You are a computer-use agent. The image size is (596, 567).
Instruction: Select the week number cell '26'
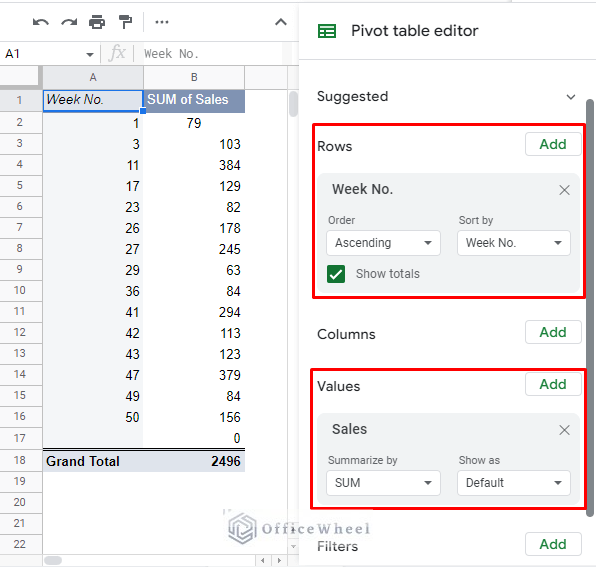(x=93, y=228)
